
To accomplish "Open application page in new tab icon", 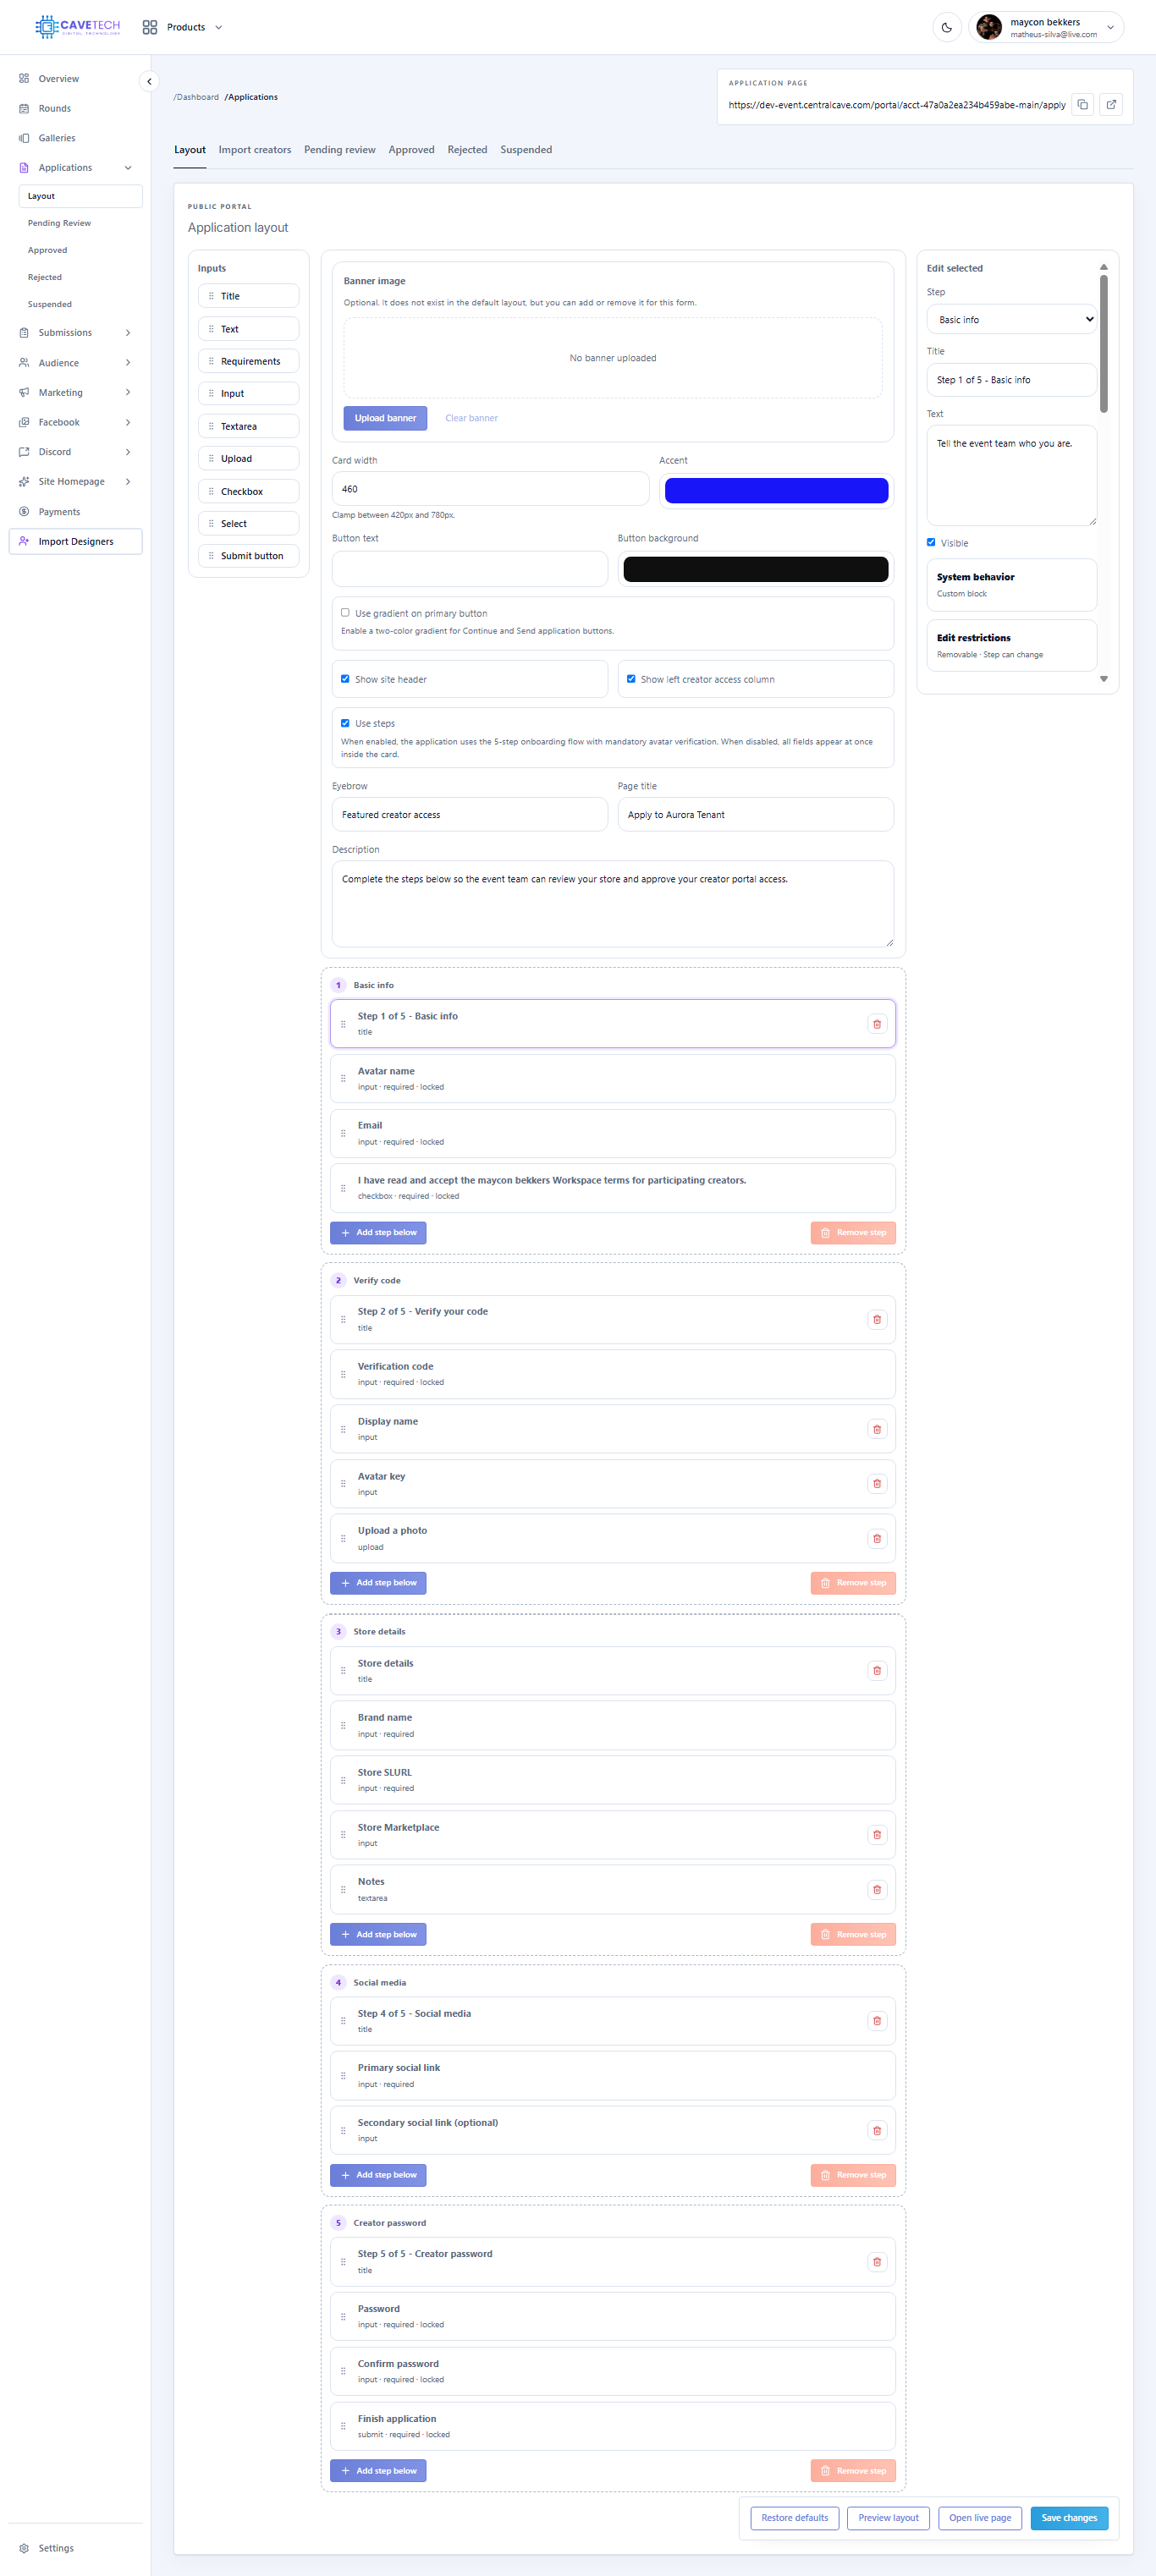I will [1111, 104].
